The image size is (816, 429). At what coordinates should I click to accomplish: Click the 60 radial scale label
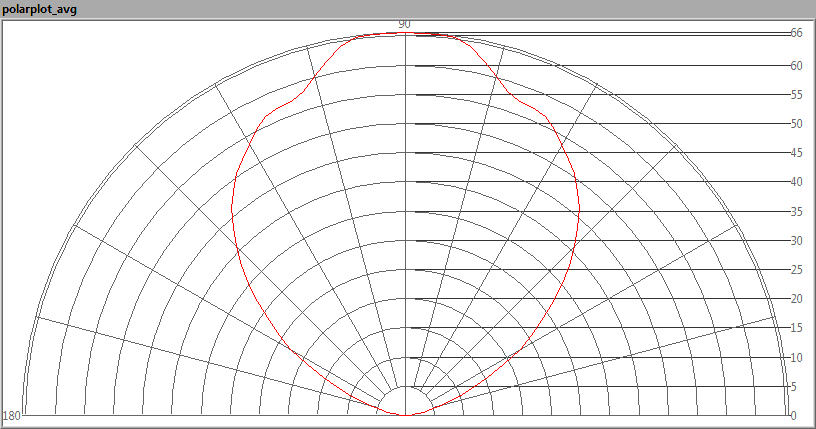[x=796, y=66]
